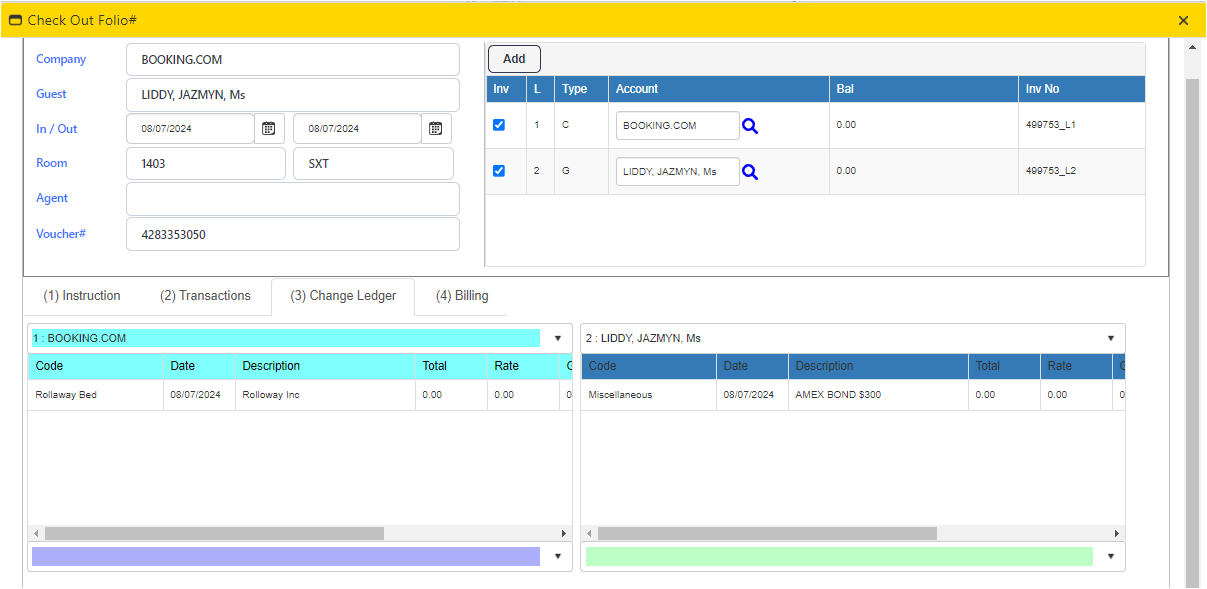Click Description header in left ledger grid
This screenshot has width=1207, height=589.
click(326, 366)
